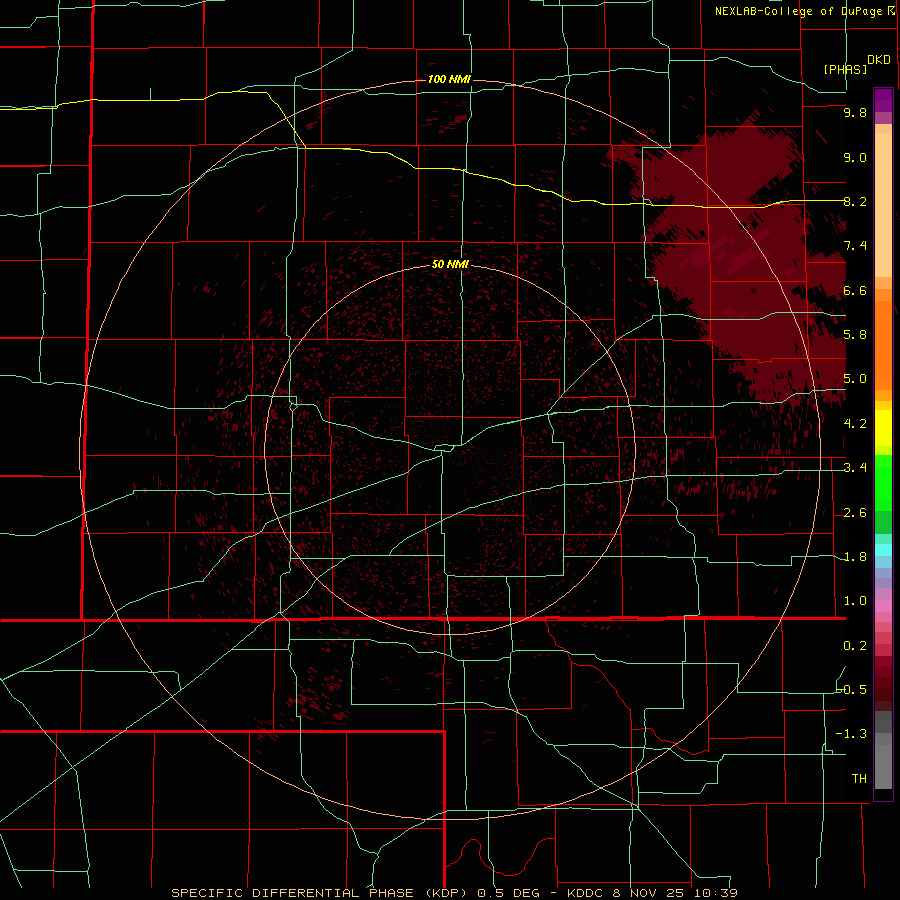Pick the yellow band on color scale

click(x=883, y=428)
